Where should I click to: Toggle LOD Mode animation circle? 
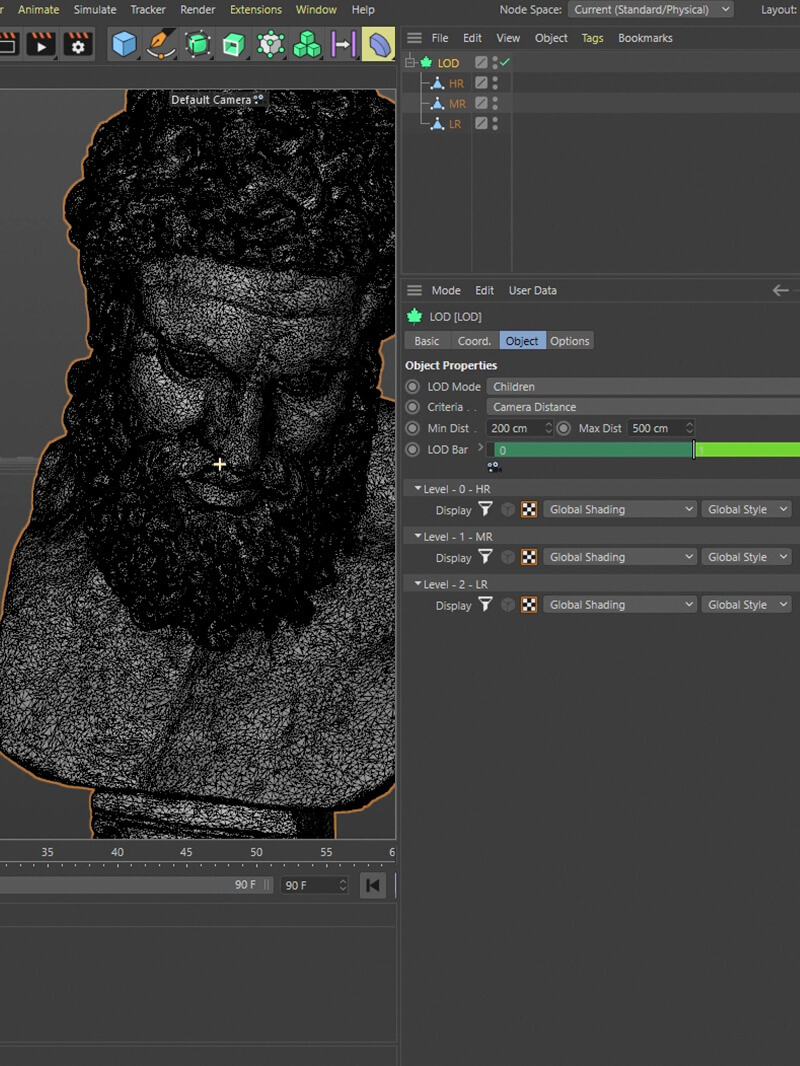pos(413,386)
